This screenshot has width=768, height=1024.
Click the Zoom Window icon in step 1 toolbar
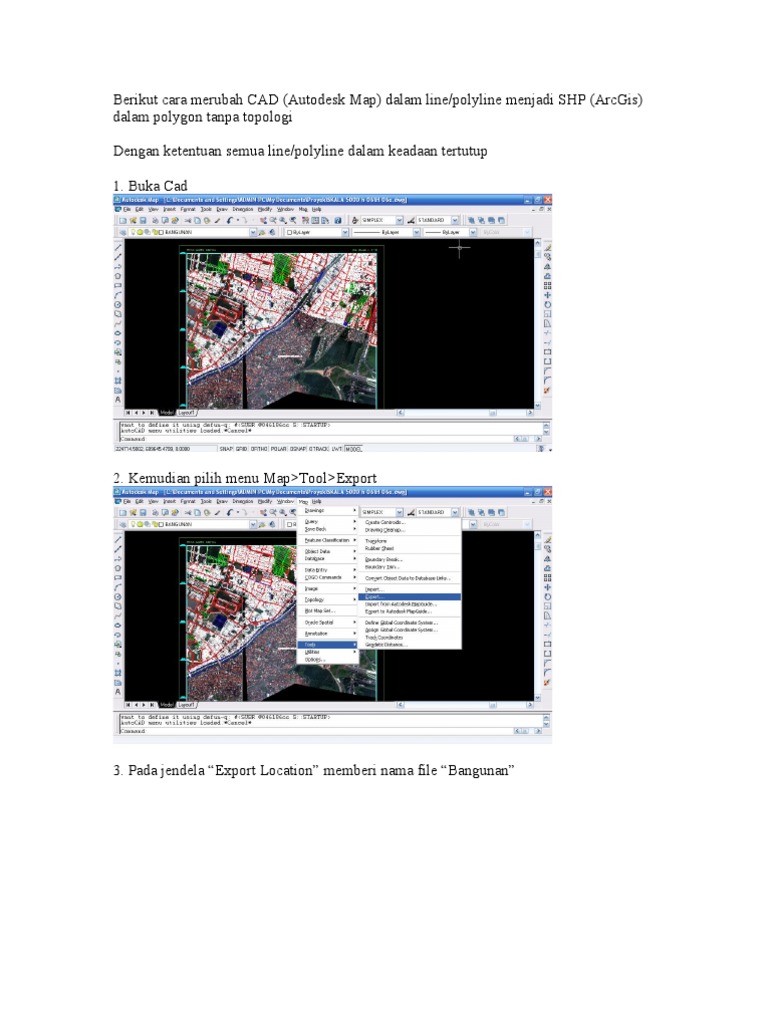coord(283,221)
